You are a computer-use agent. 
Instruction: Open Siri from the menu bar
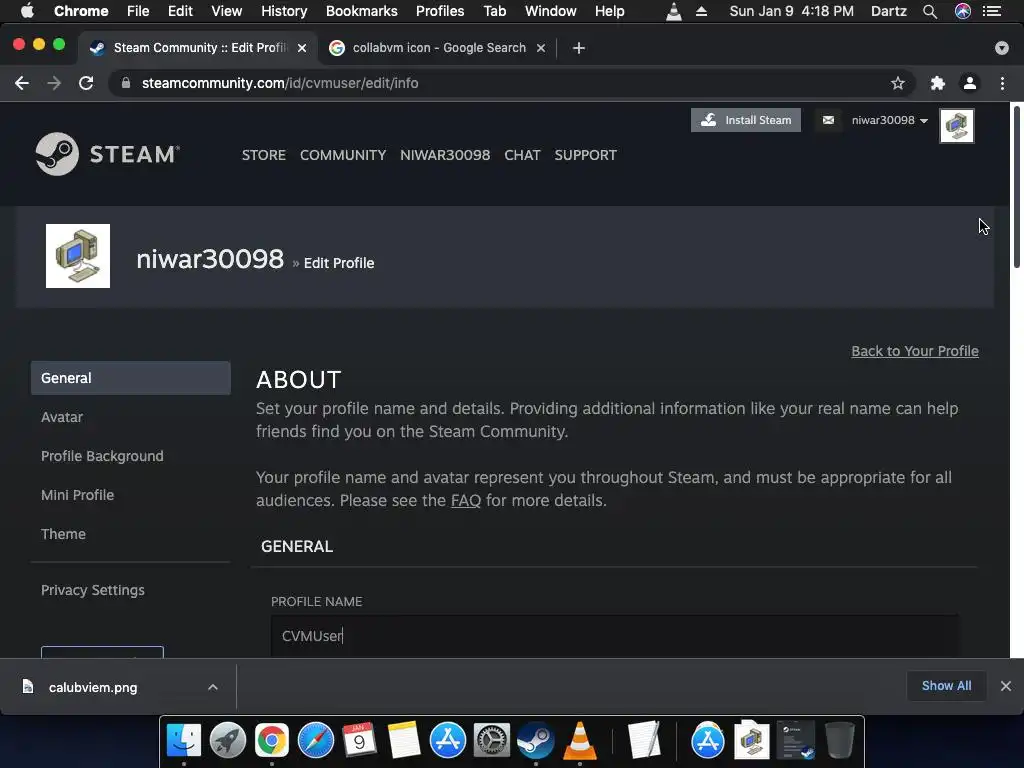click(x=963, y=11)
